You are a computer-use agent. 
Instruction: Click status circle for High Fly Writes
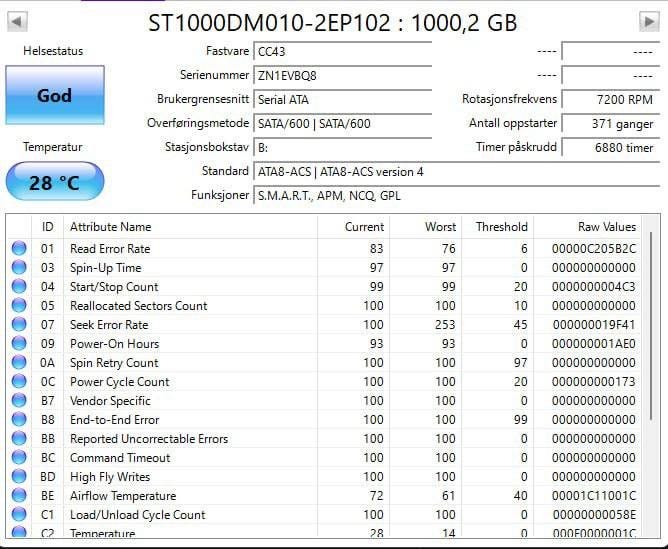(19, 476)
